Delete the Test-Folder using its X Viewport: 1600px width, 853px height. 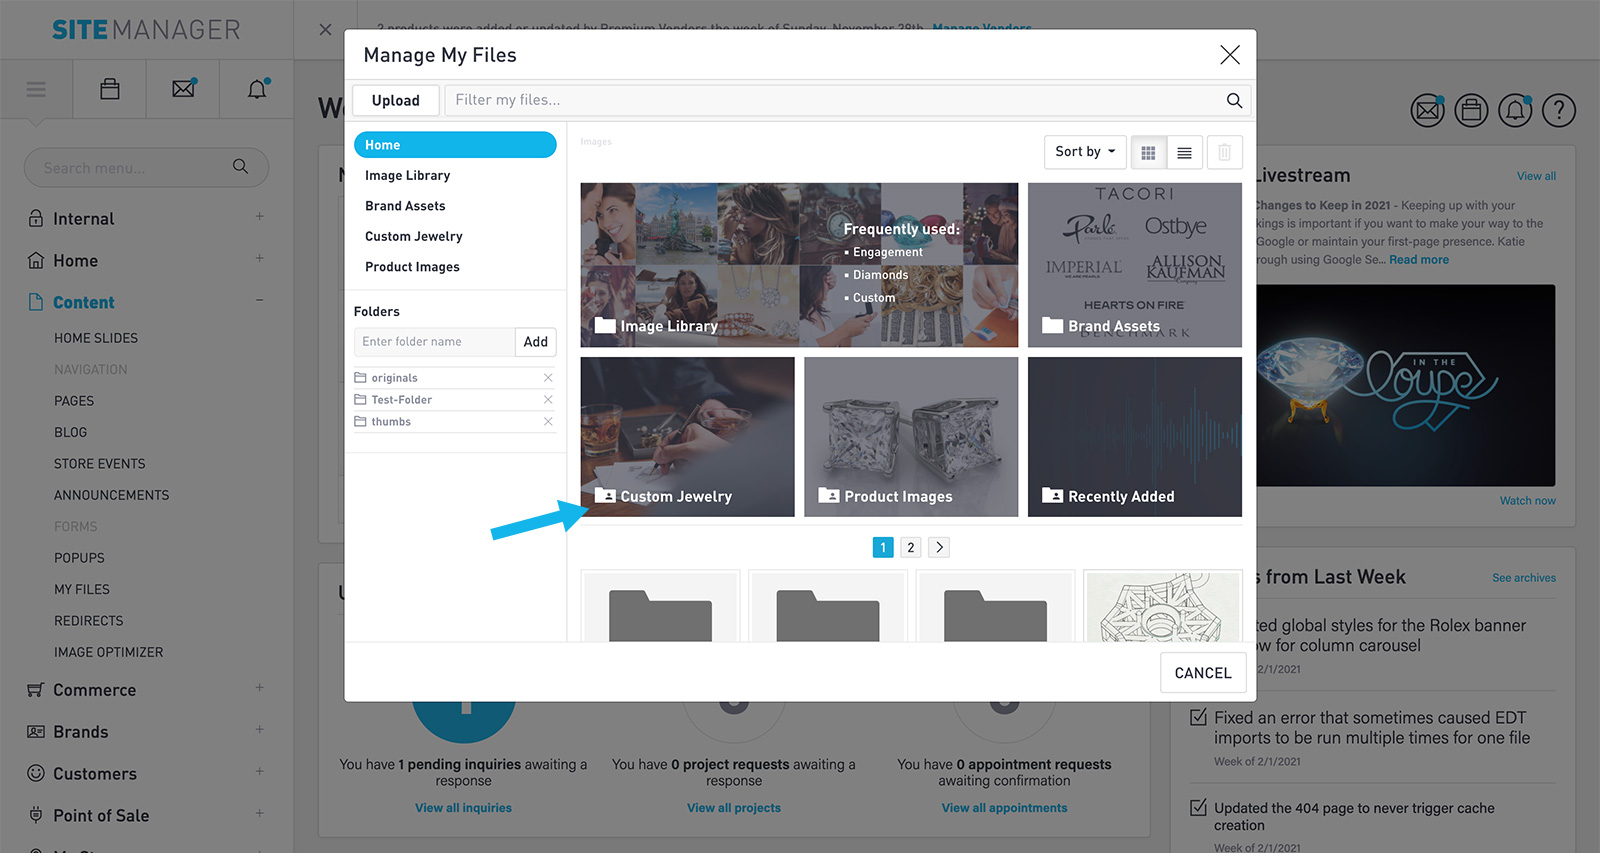point(548,400)
